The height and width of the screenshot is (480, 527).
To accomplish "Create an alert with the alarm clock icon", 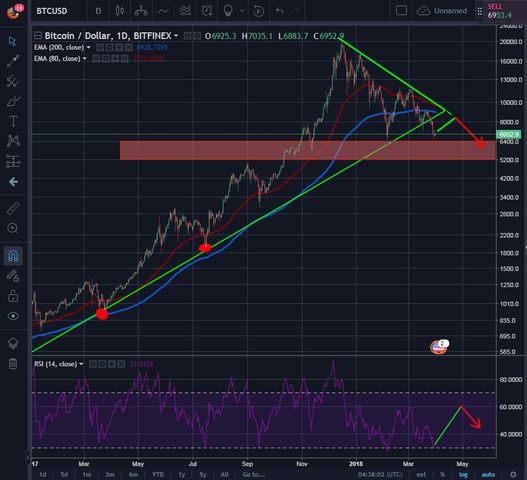I will tap(207, 11).
